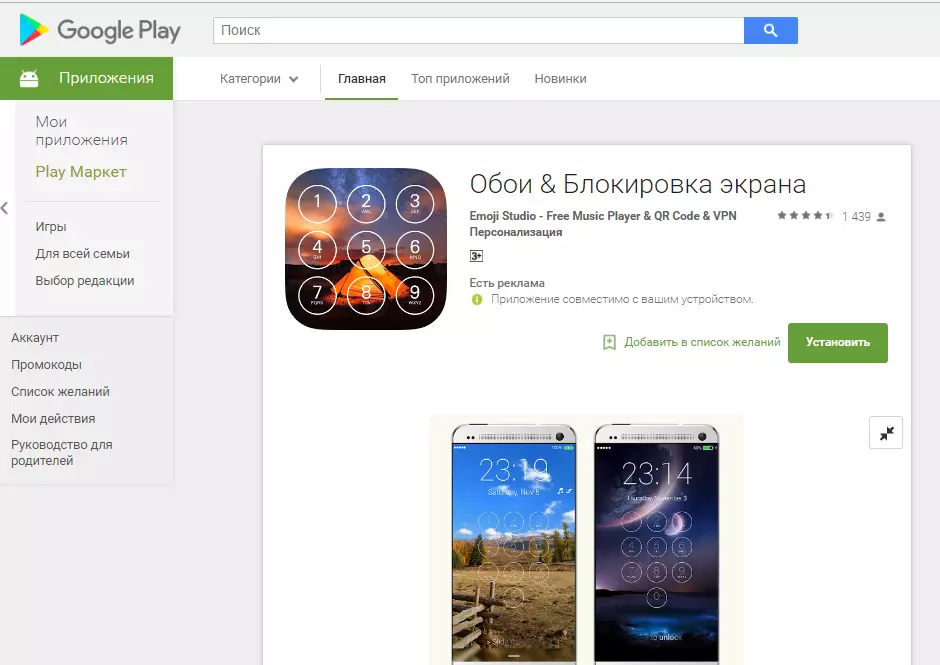Click the star rating next to 1 439

(805, 216)
